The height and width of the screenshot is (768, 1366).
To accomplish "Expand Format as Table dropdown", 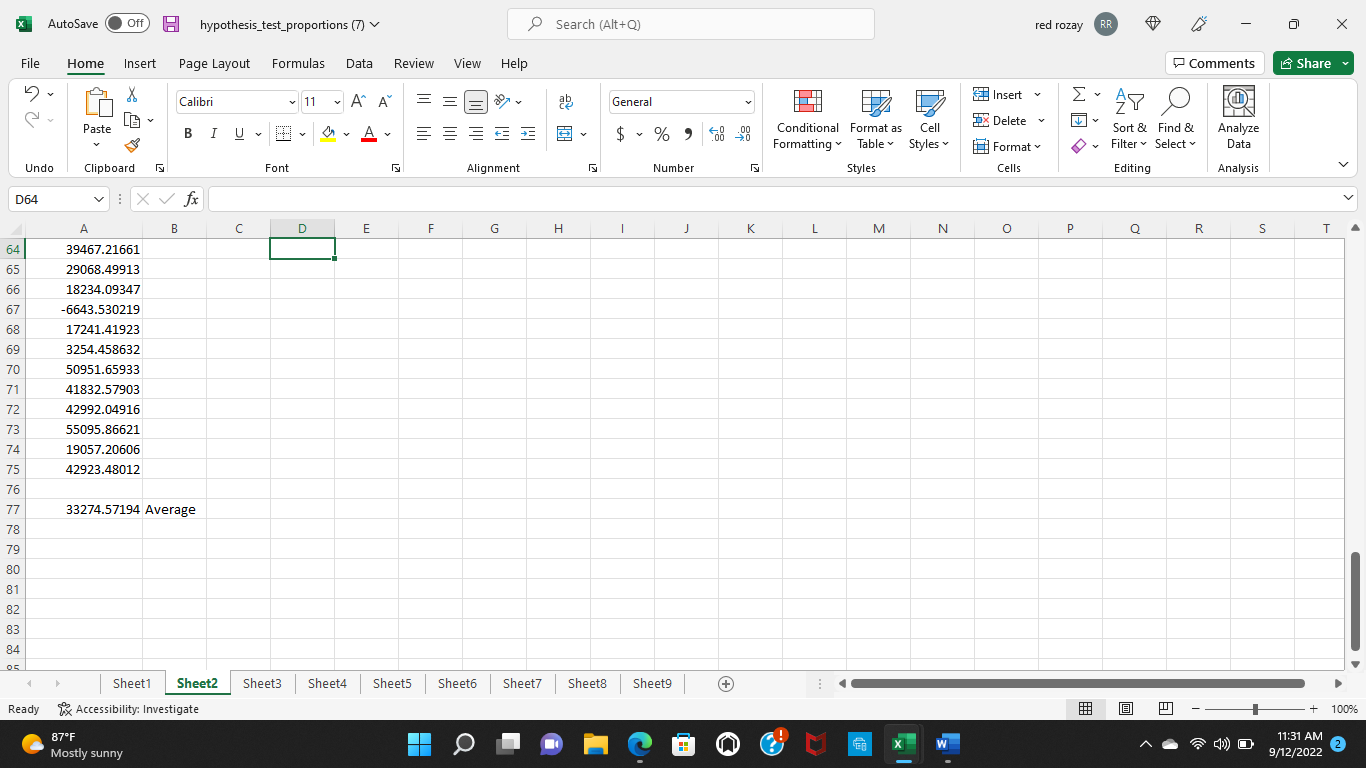I will click(876, 119).
